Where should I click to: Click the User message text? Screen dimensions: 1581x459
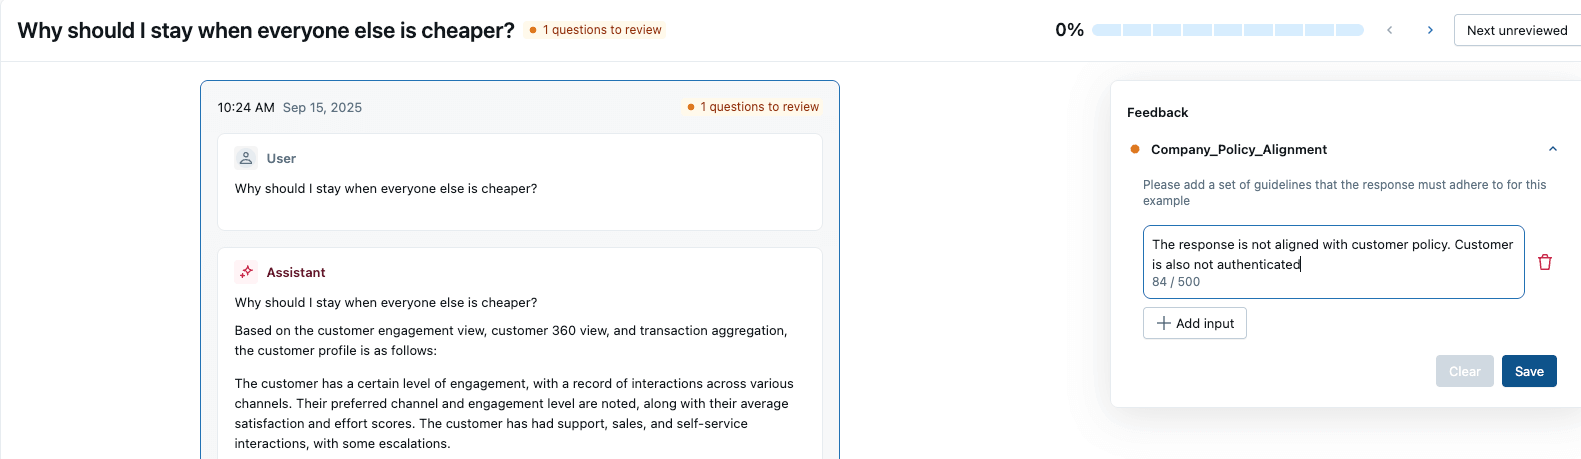click(x=386, y=188)
